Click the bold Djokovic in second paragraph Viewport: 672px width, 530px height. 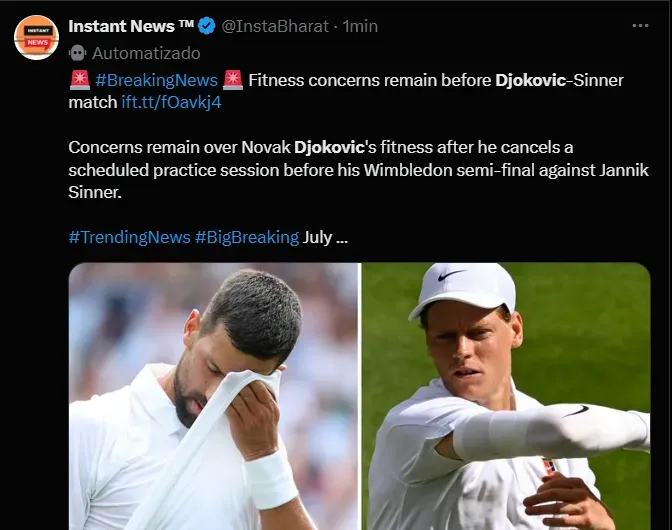coord(336,147)
